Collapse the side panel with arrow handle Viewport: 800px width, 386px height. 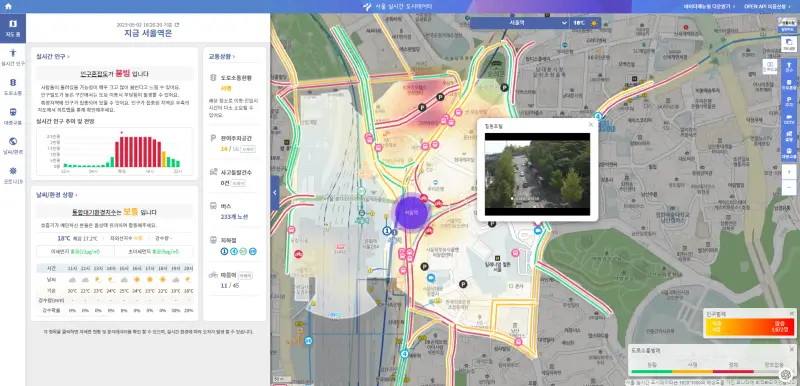pos(274,193)
